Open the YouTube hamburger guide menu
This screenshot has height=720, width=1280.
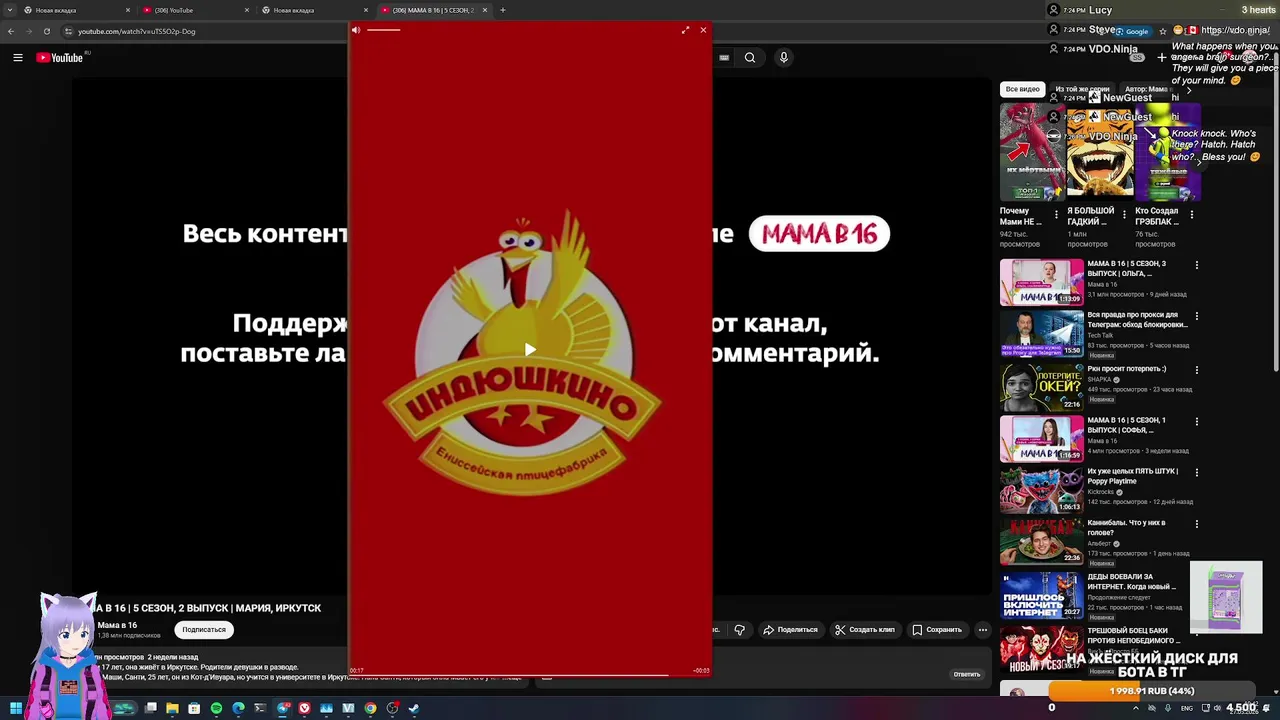18,58
